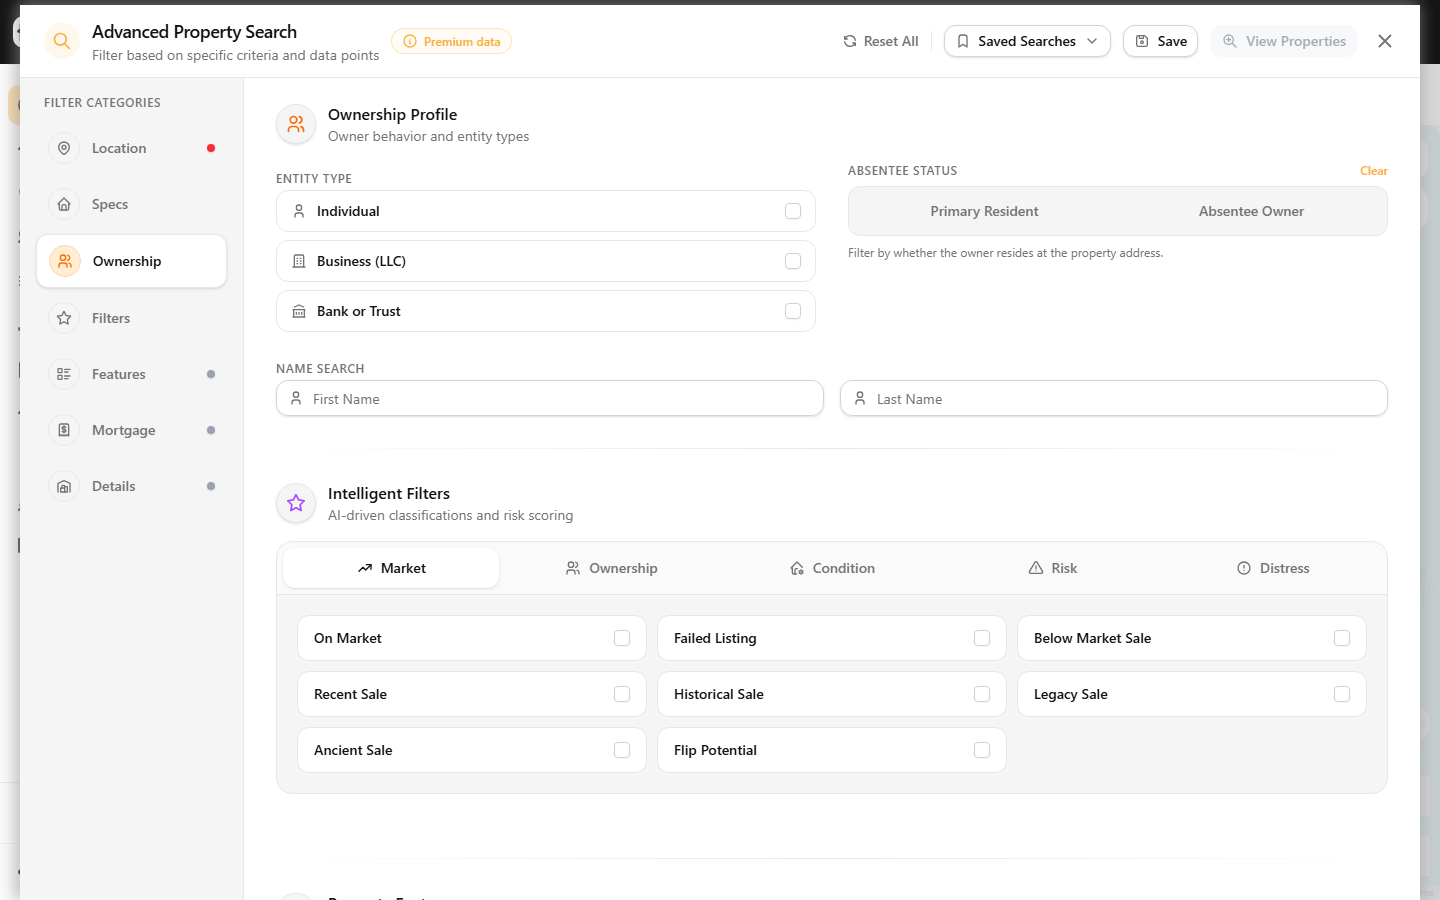Focus the Last Name input field
Viewport: 1440px width, 900px height.
coord(1114,398)
